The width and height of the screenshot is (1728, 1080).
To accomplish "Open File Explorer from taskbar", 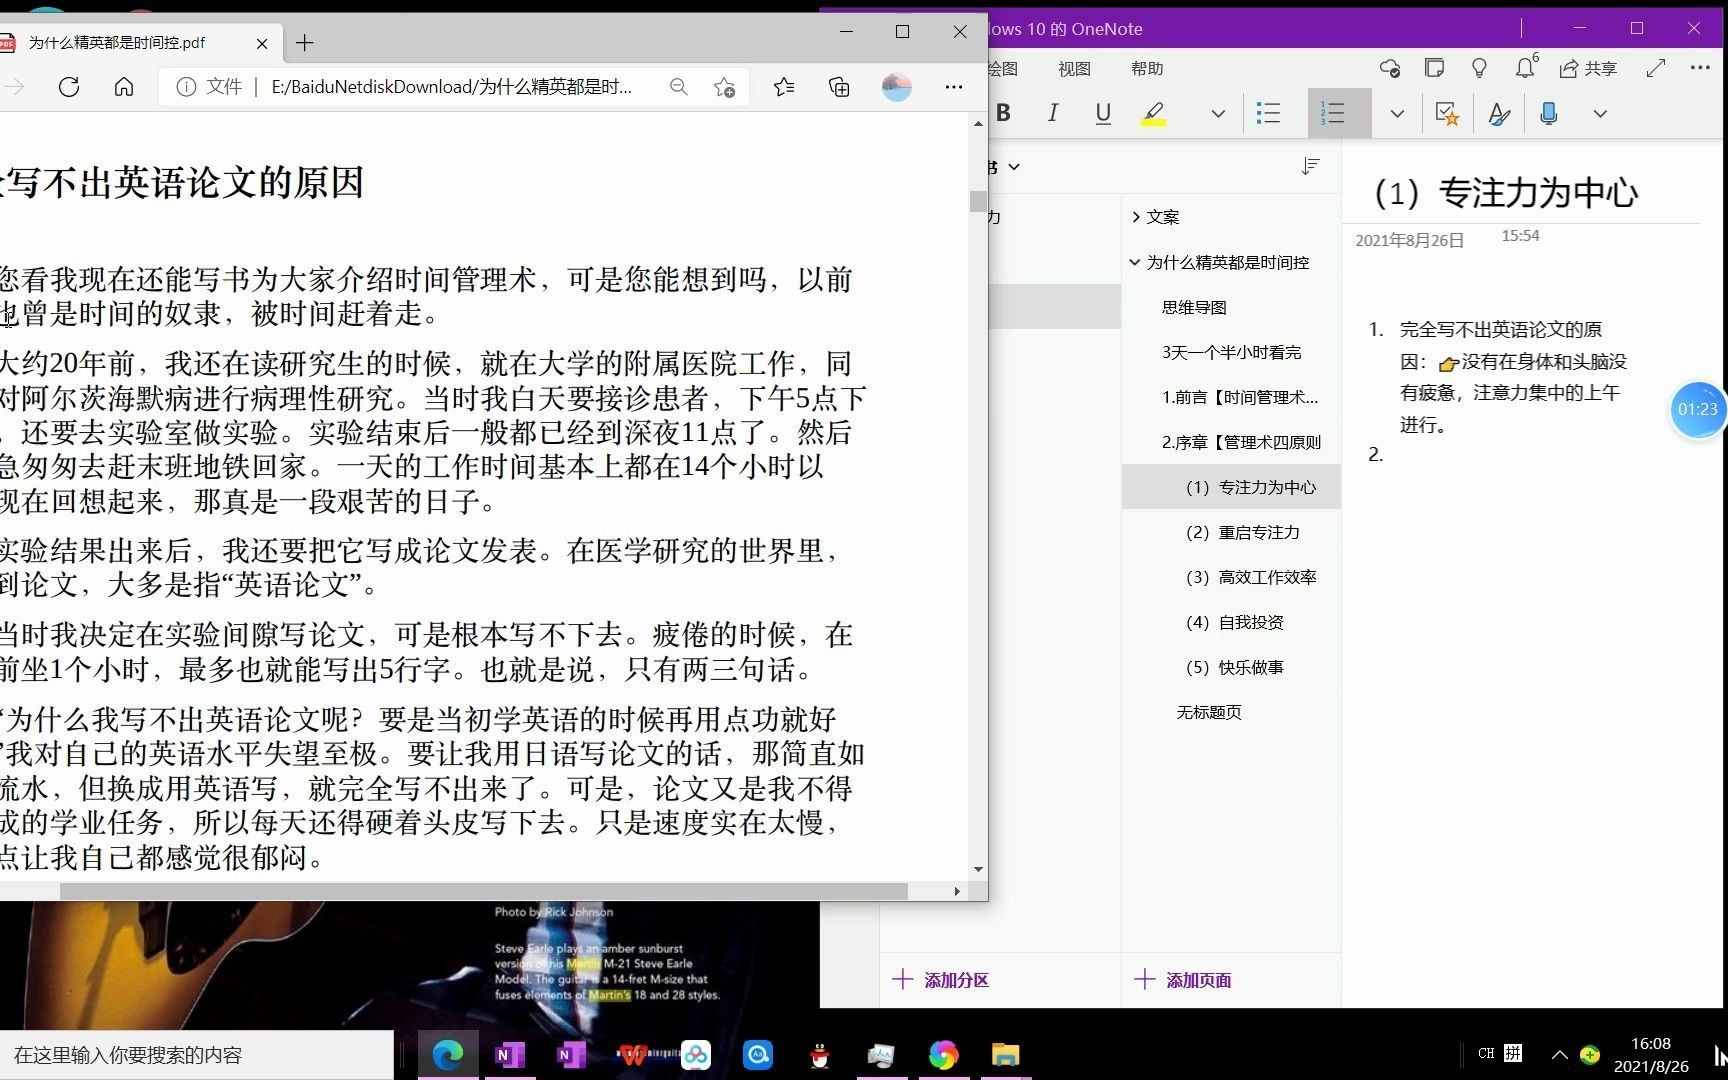I will click(1005, 1055).
